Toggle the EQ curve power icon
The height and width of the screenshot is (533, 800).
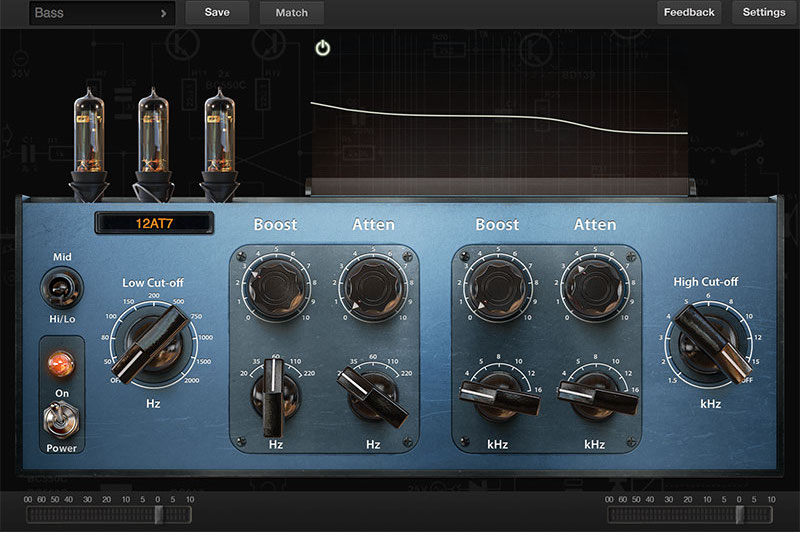click(322, 48)
